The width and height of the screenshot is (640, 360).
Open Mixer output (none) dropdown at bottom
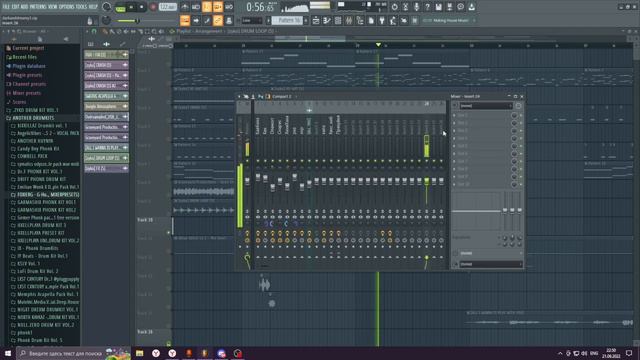point(491,264)
